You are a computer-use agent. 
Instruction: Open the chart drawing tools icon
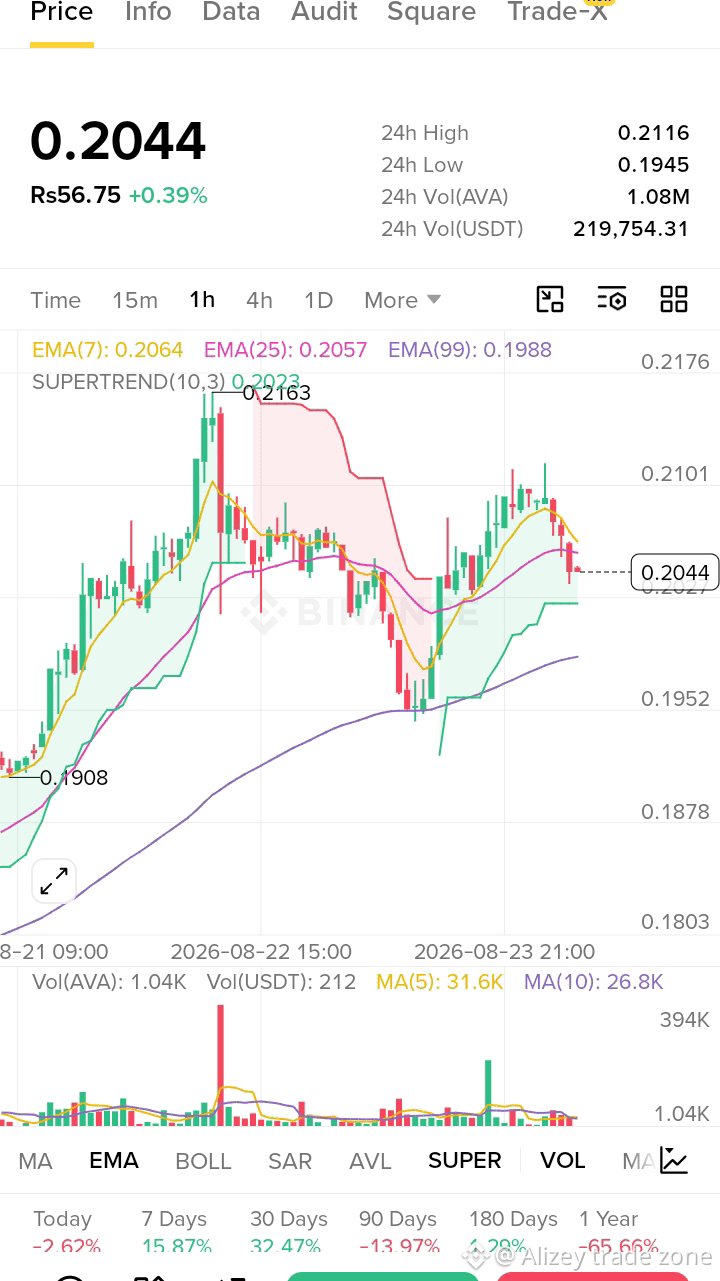point(550,299)
